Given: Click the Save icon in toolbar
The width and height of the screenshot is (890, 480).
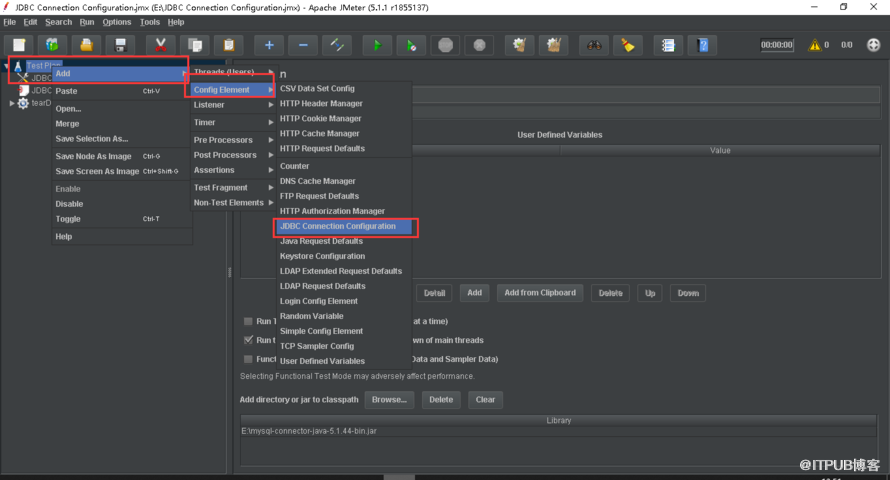Looking at the screenshot, I should (x=121, y=45).
